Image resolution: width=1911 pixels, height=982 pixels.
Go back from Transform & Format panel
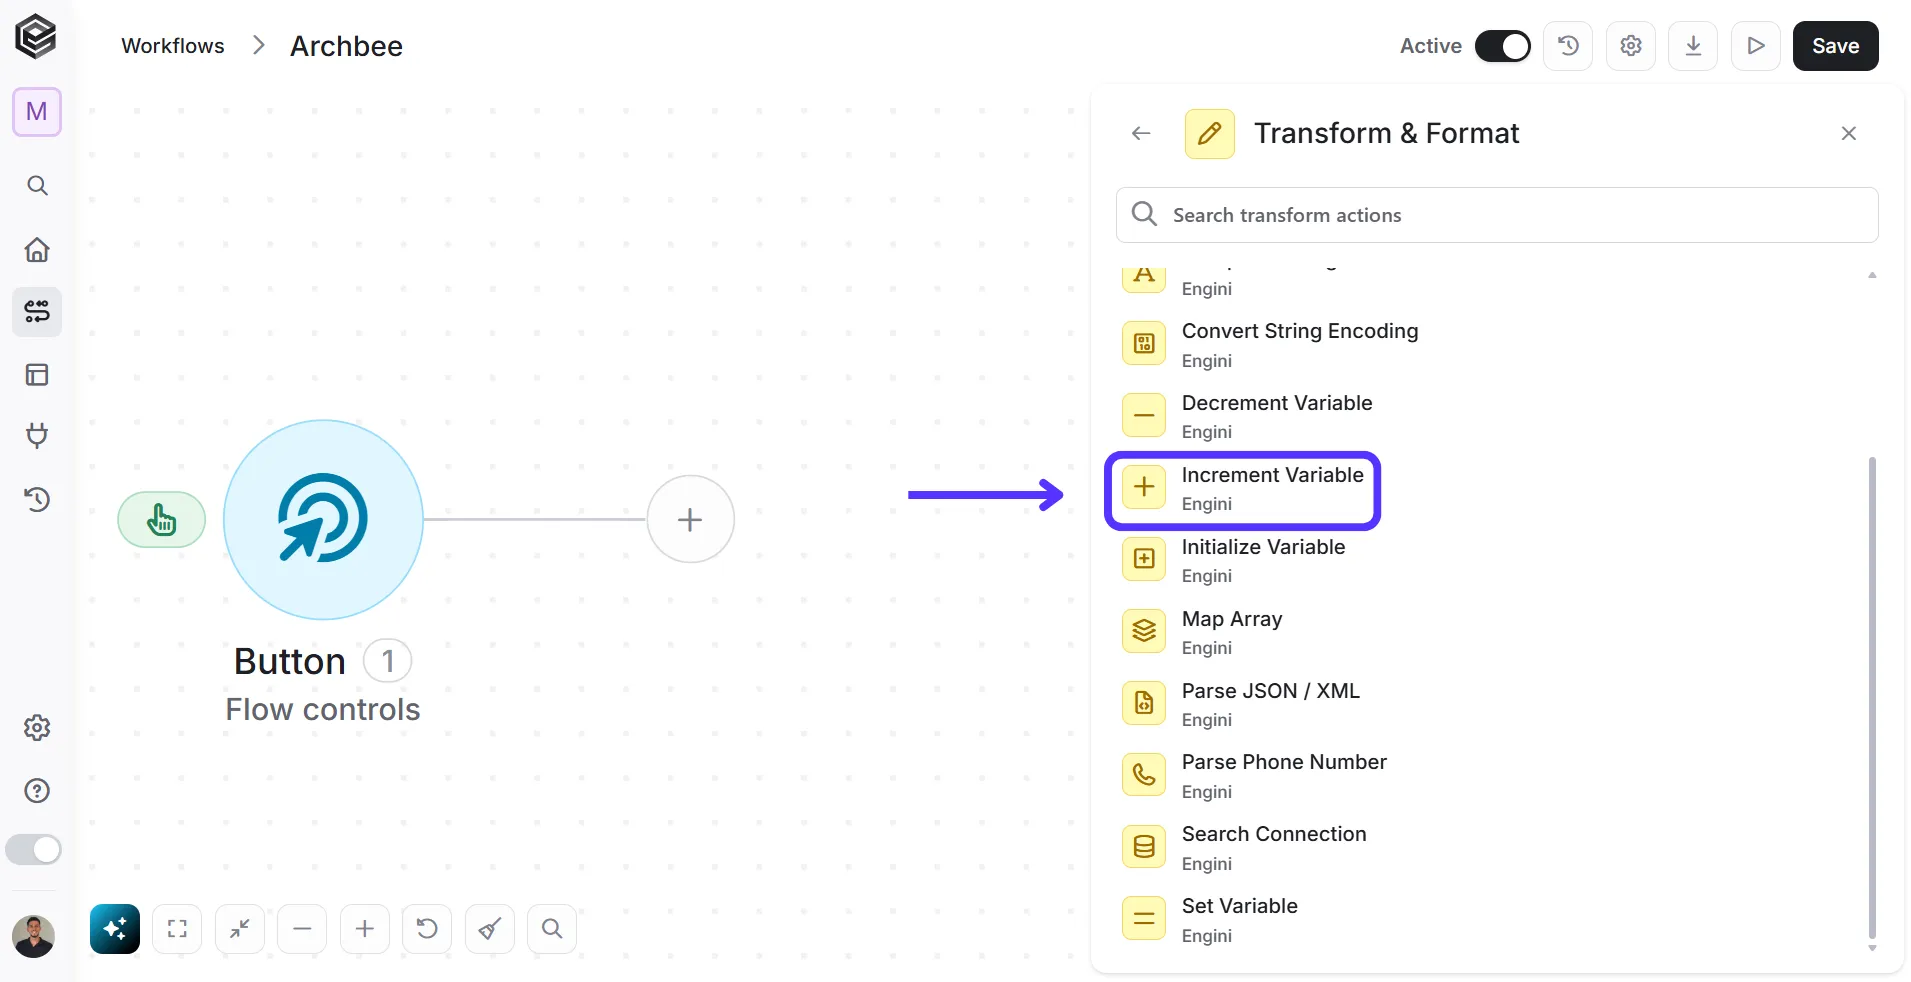tap(1141, 133)
